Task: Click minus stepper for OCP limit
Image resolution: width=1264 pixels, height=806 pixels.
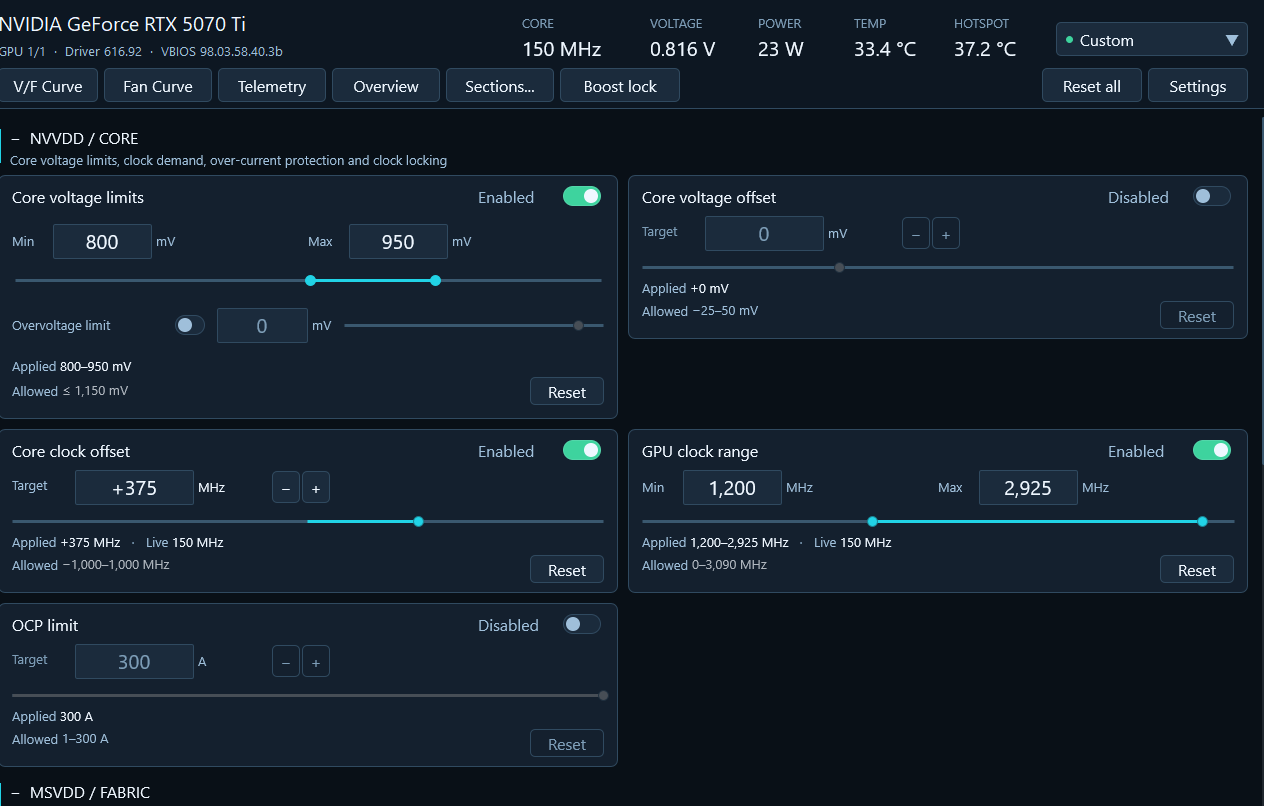Action: [x=286, y=662]
